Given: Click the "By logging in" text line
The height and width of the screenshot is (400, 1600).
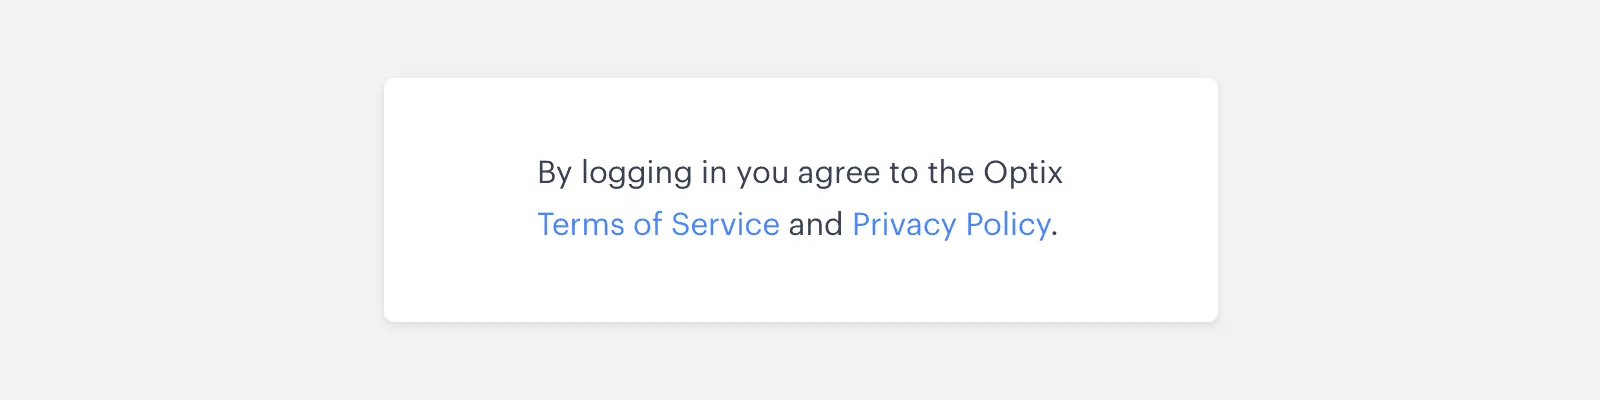Looking at the screenshot, I should [800, 173].
